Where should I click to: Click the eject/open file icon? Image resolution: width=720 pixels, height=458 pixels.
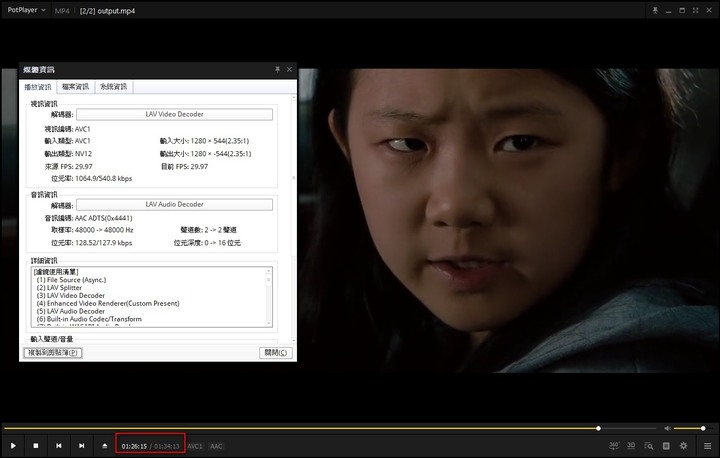point(105,446)
